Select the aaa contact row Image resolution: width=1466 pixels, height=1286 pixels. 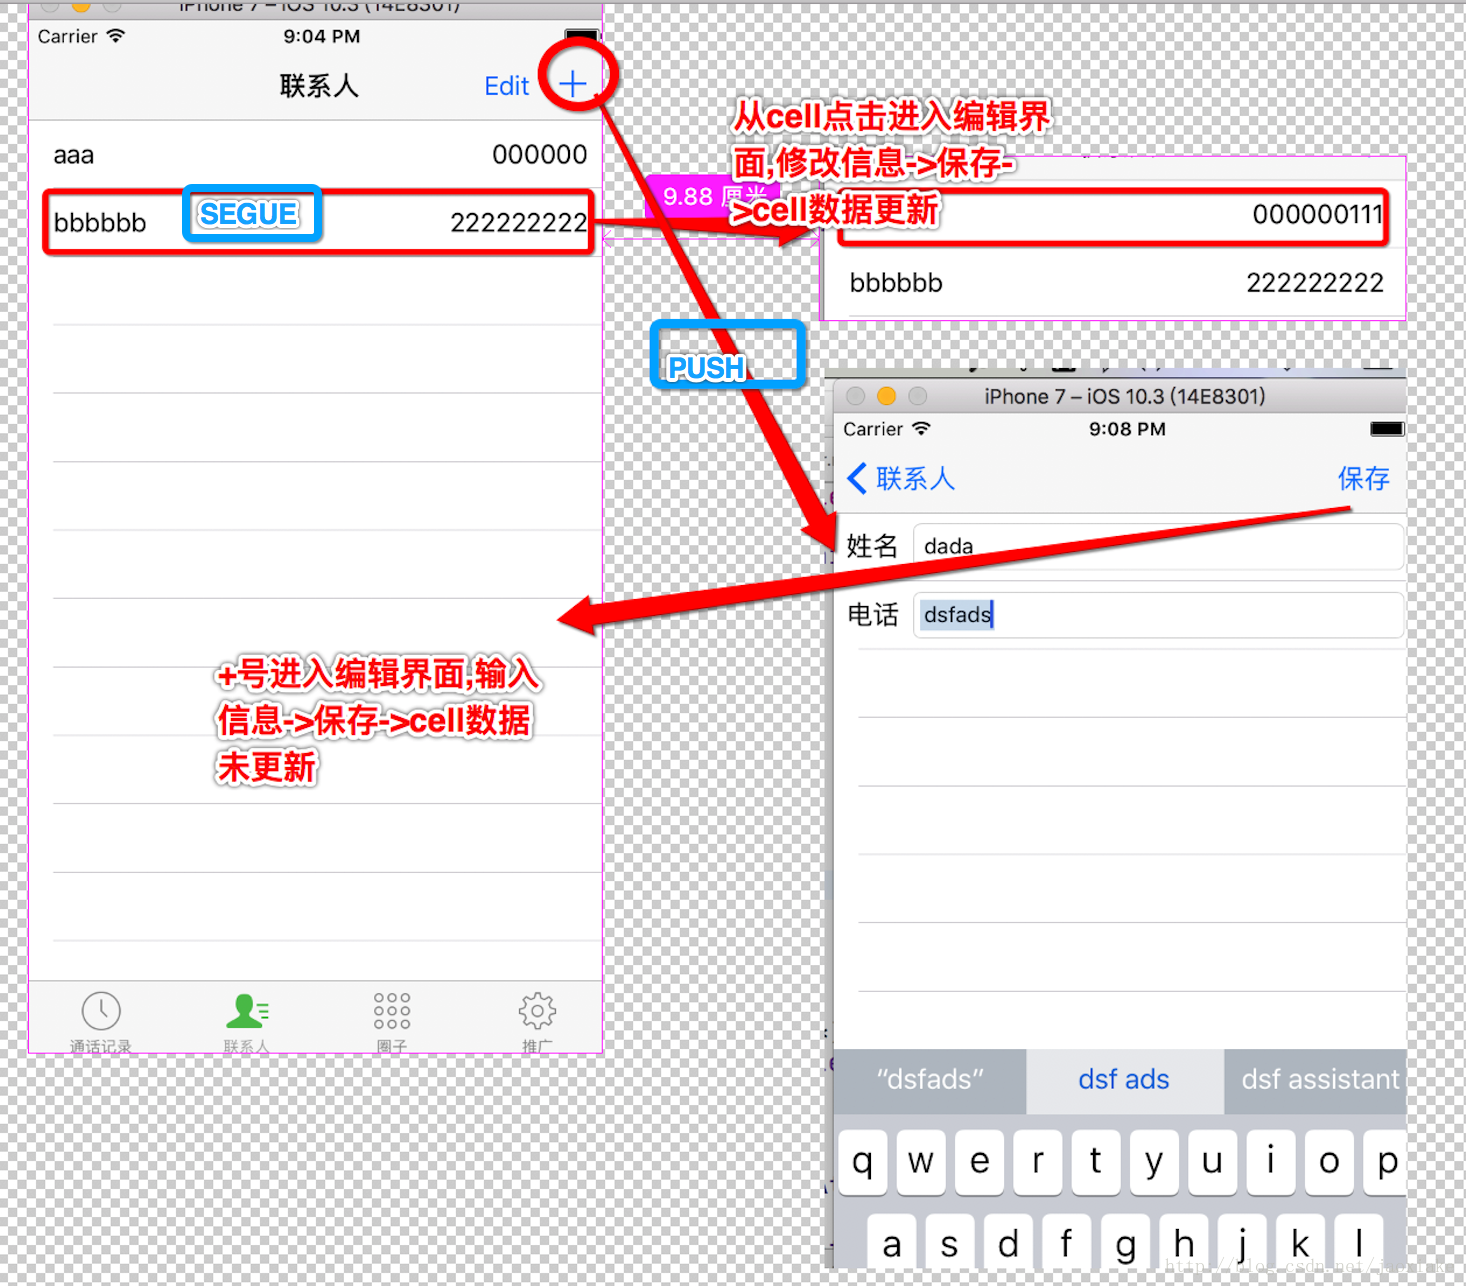pyautogui.click(x=316, y=155)
